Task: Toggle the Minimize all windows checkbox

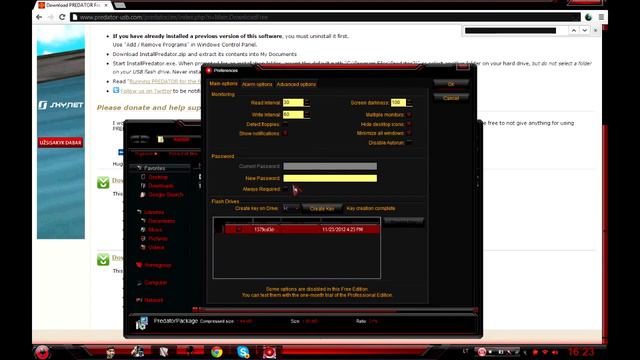Action: click(x=409, y=133)
